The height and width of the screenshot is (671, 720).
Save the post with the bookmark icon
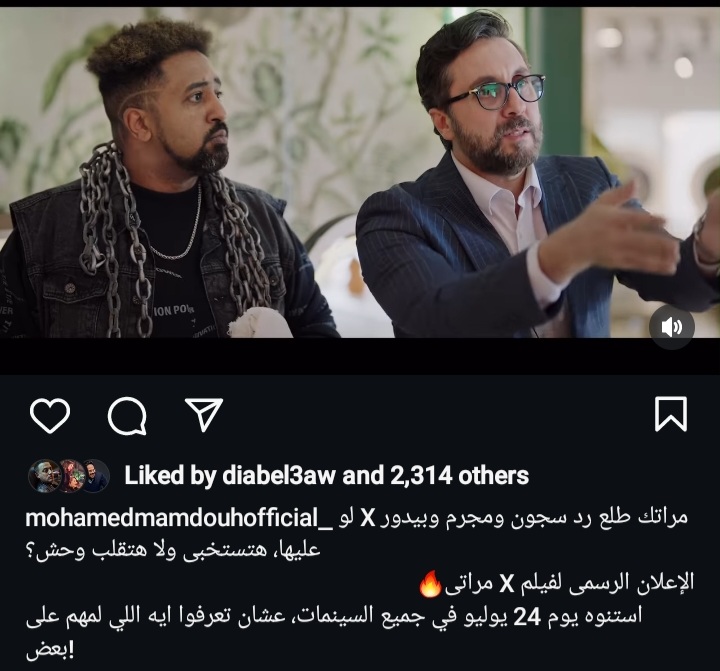(671, 415)
